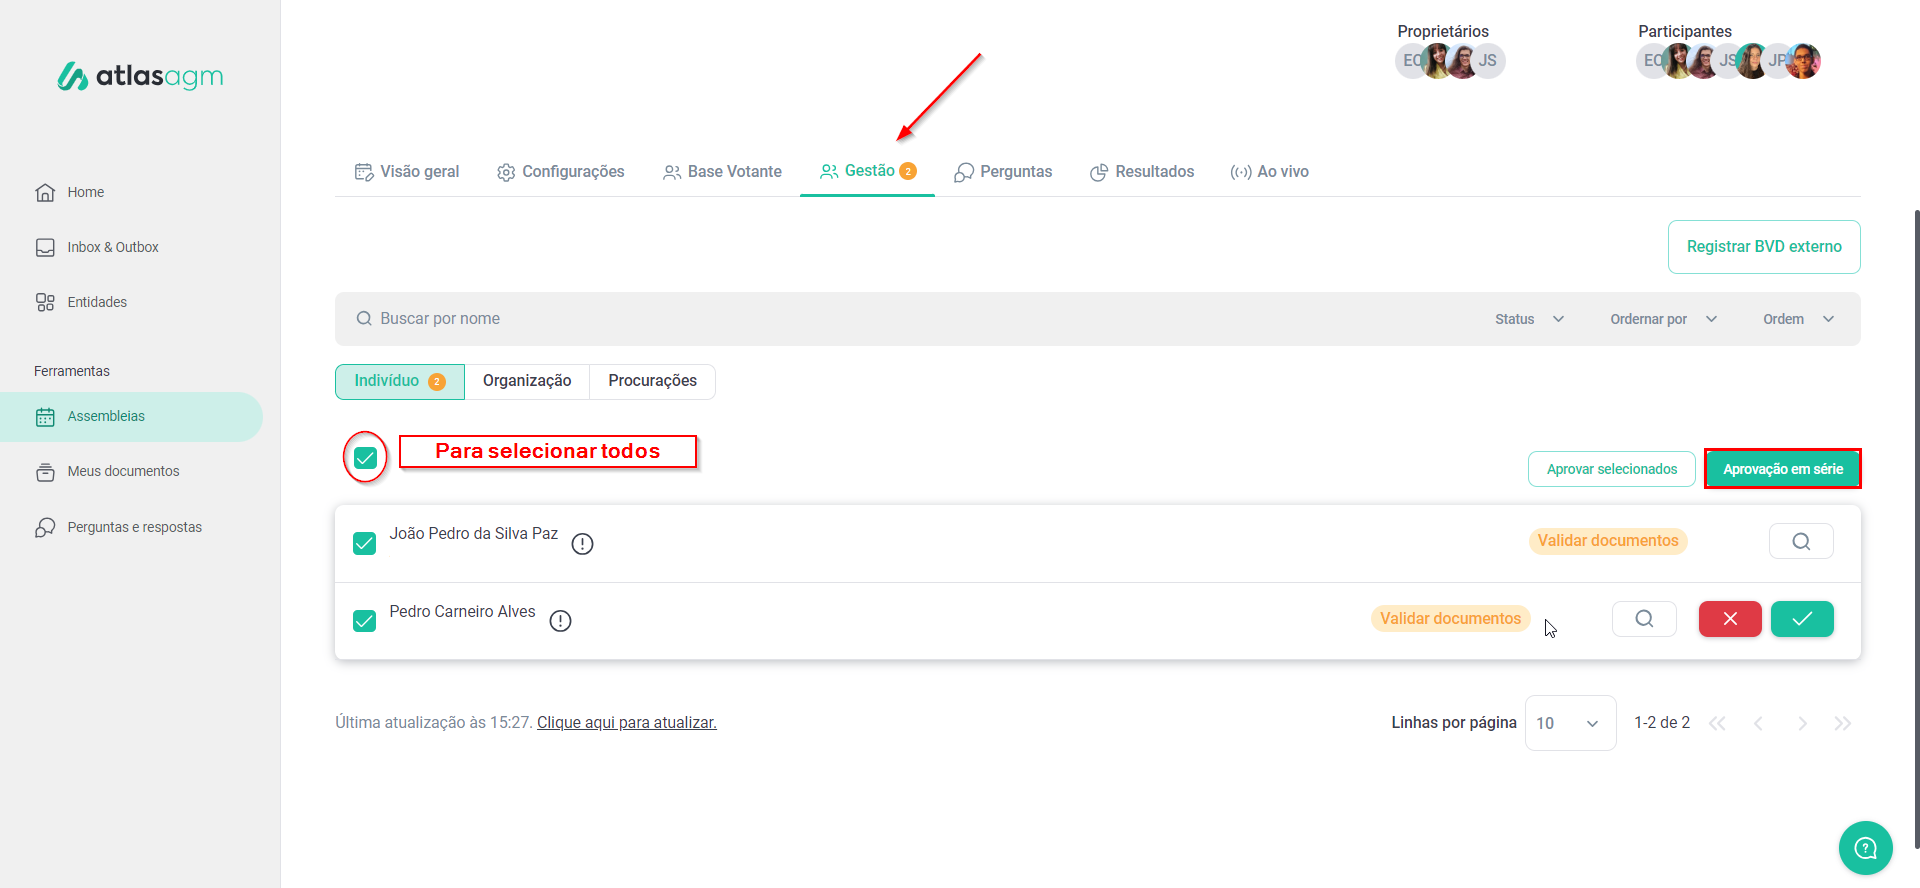Click Aprovação em série button

[x=1782, y=469]
